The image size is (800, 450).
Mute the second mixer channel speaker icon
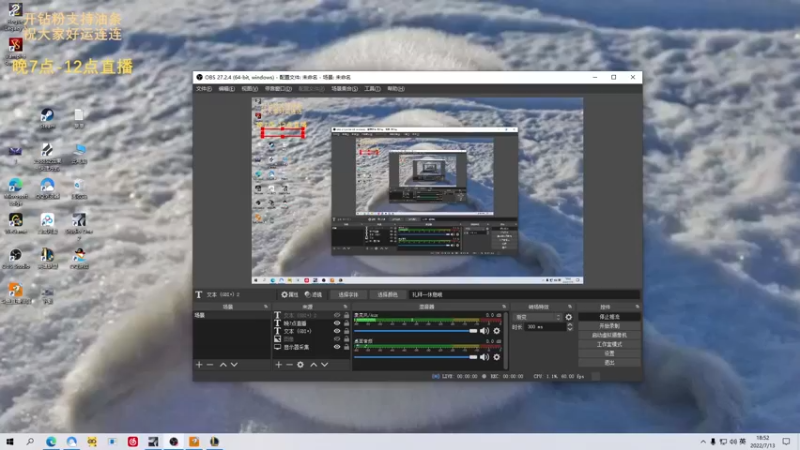[484, 356]
